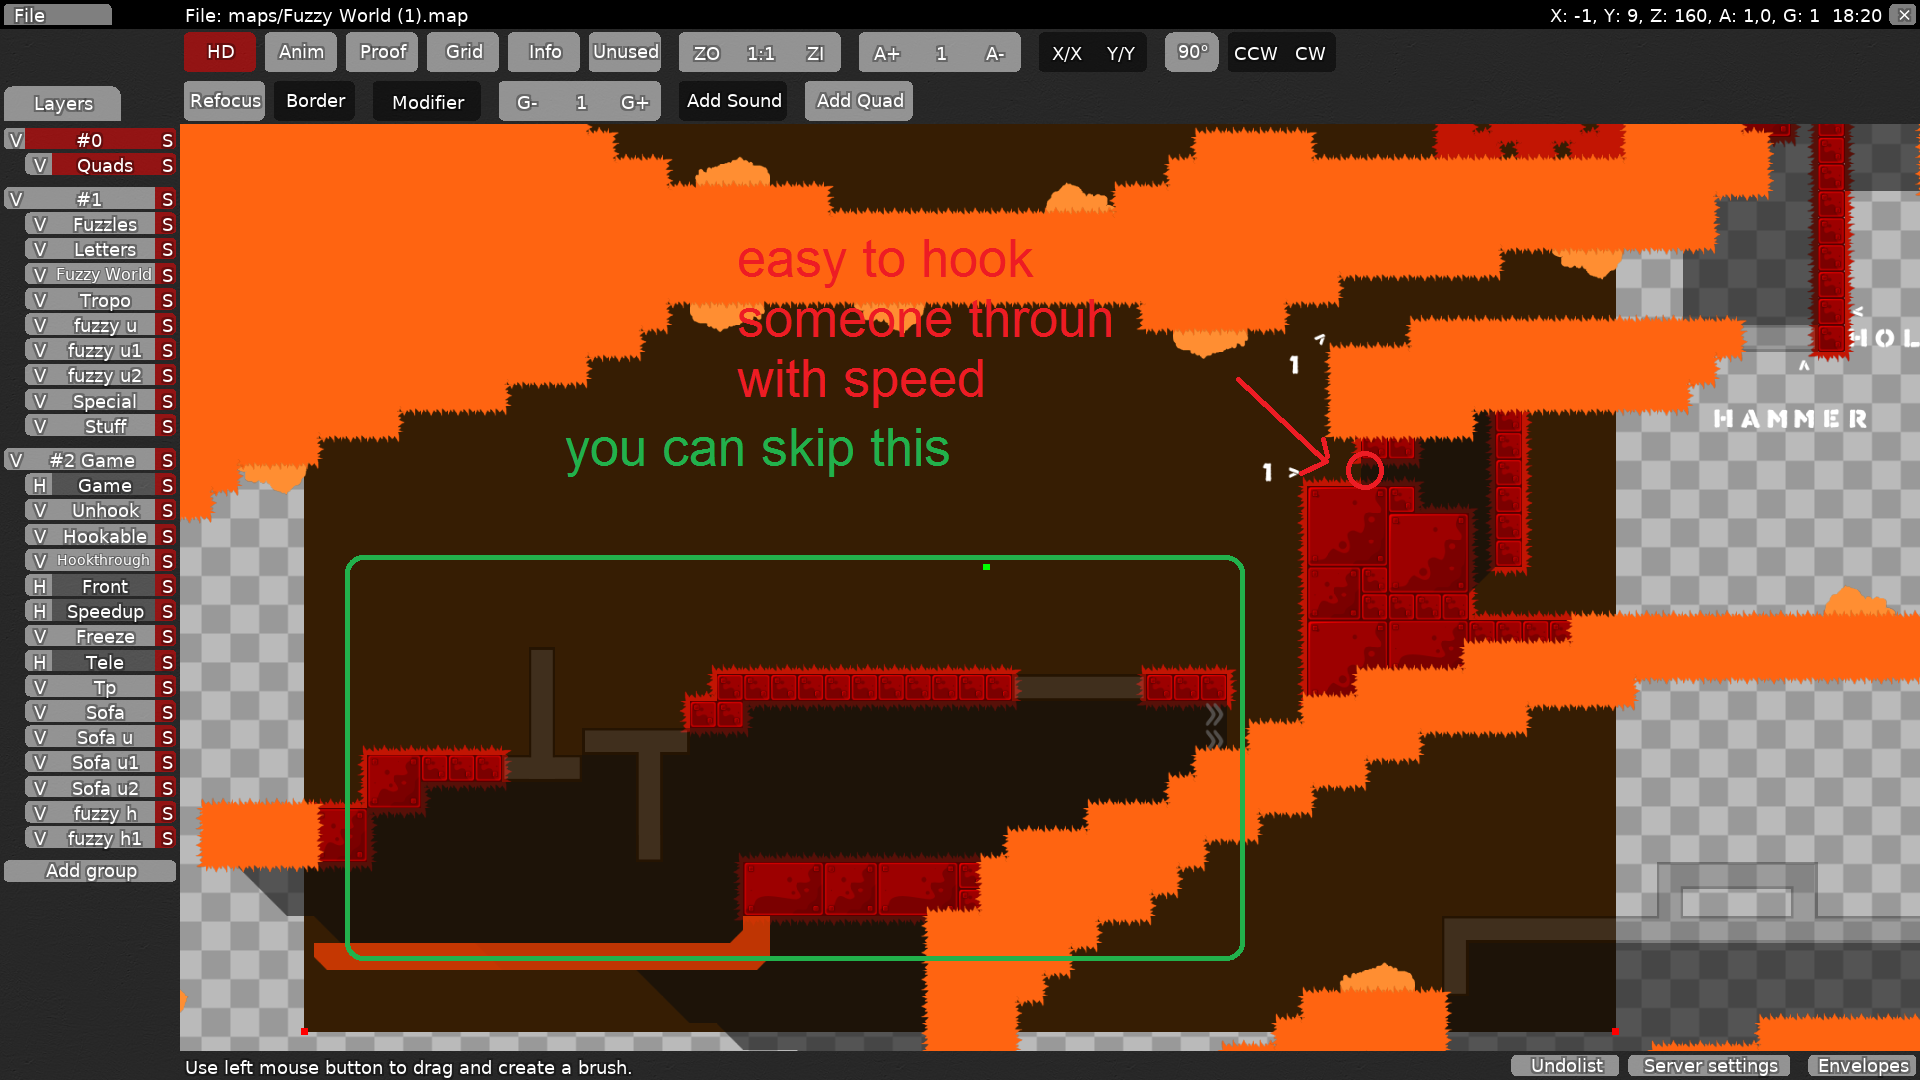This screenshot has height=1080, width=1920.
Task: Select the Hookable layer in list
Action: pos(104,536)
